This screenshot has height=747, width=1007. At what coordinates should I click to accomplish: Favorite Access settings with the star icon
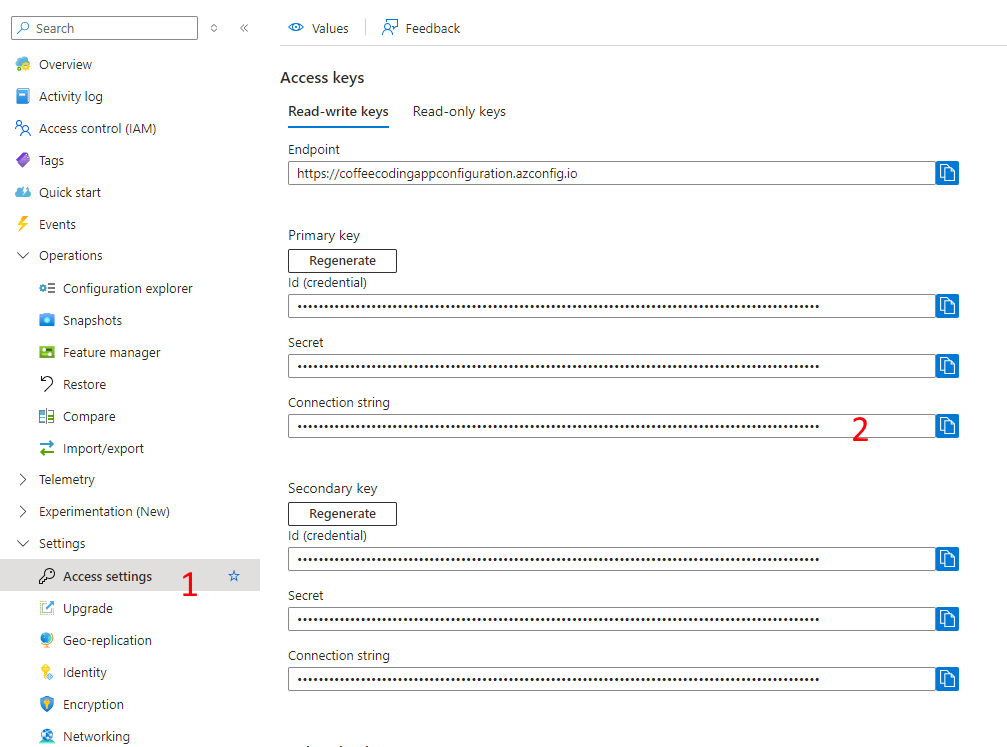tap(234, 576)
